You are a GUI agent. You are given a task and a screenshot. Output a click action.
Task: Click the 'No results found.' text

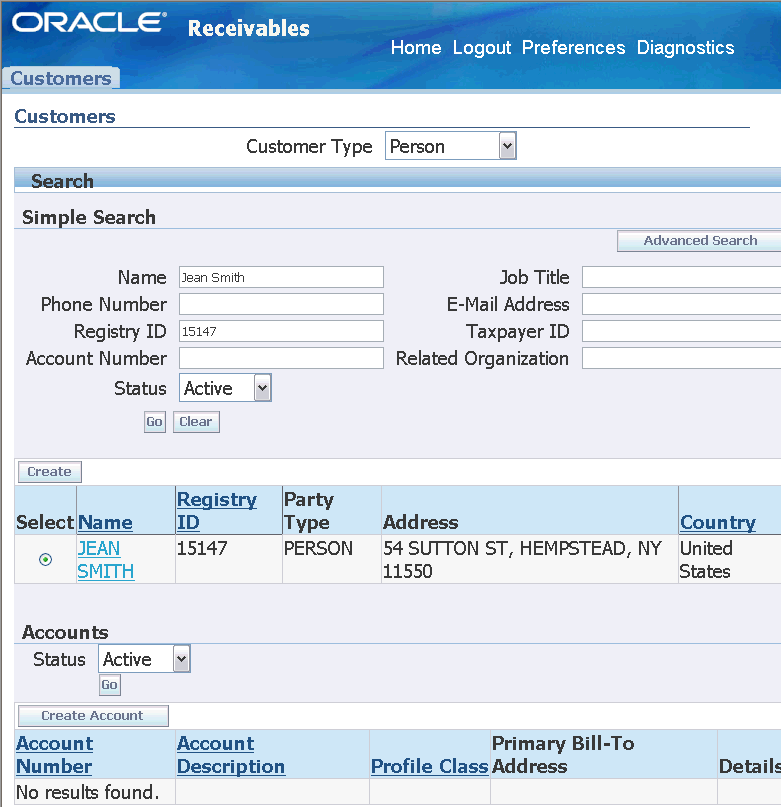tap(88, 792)
